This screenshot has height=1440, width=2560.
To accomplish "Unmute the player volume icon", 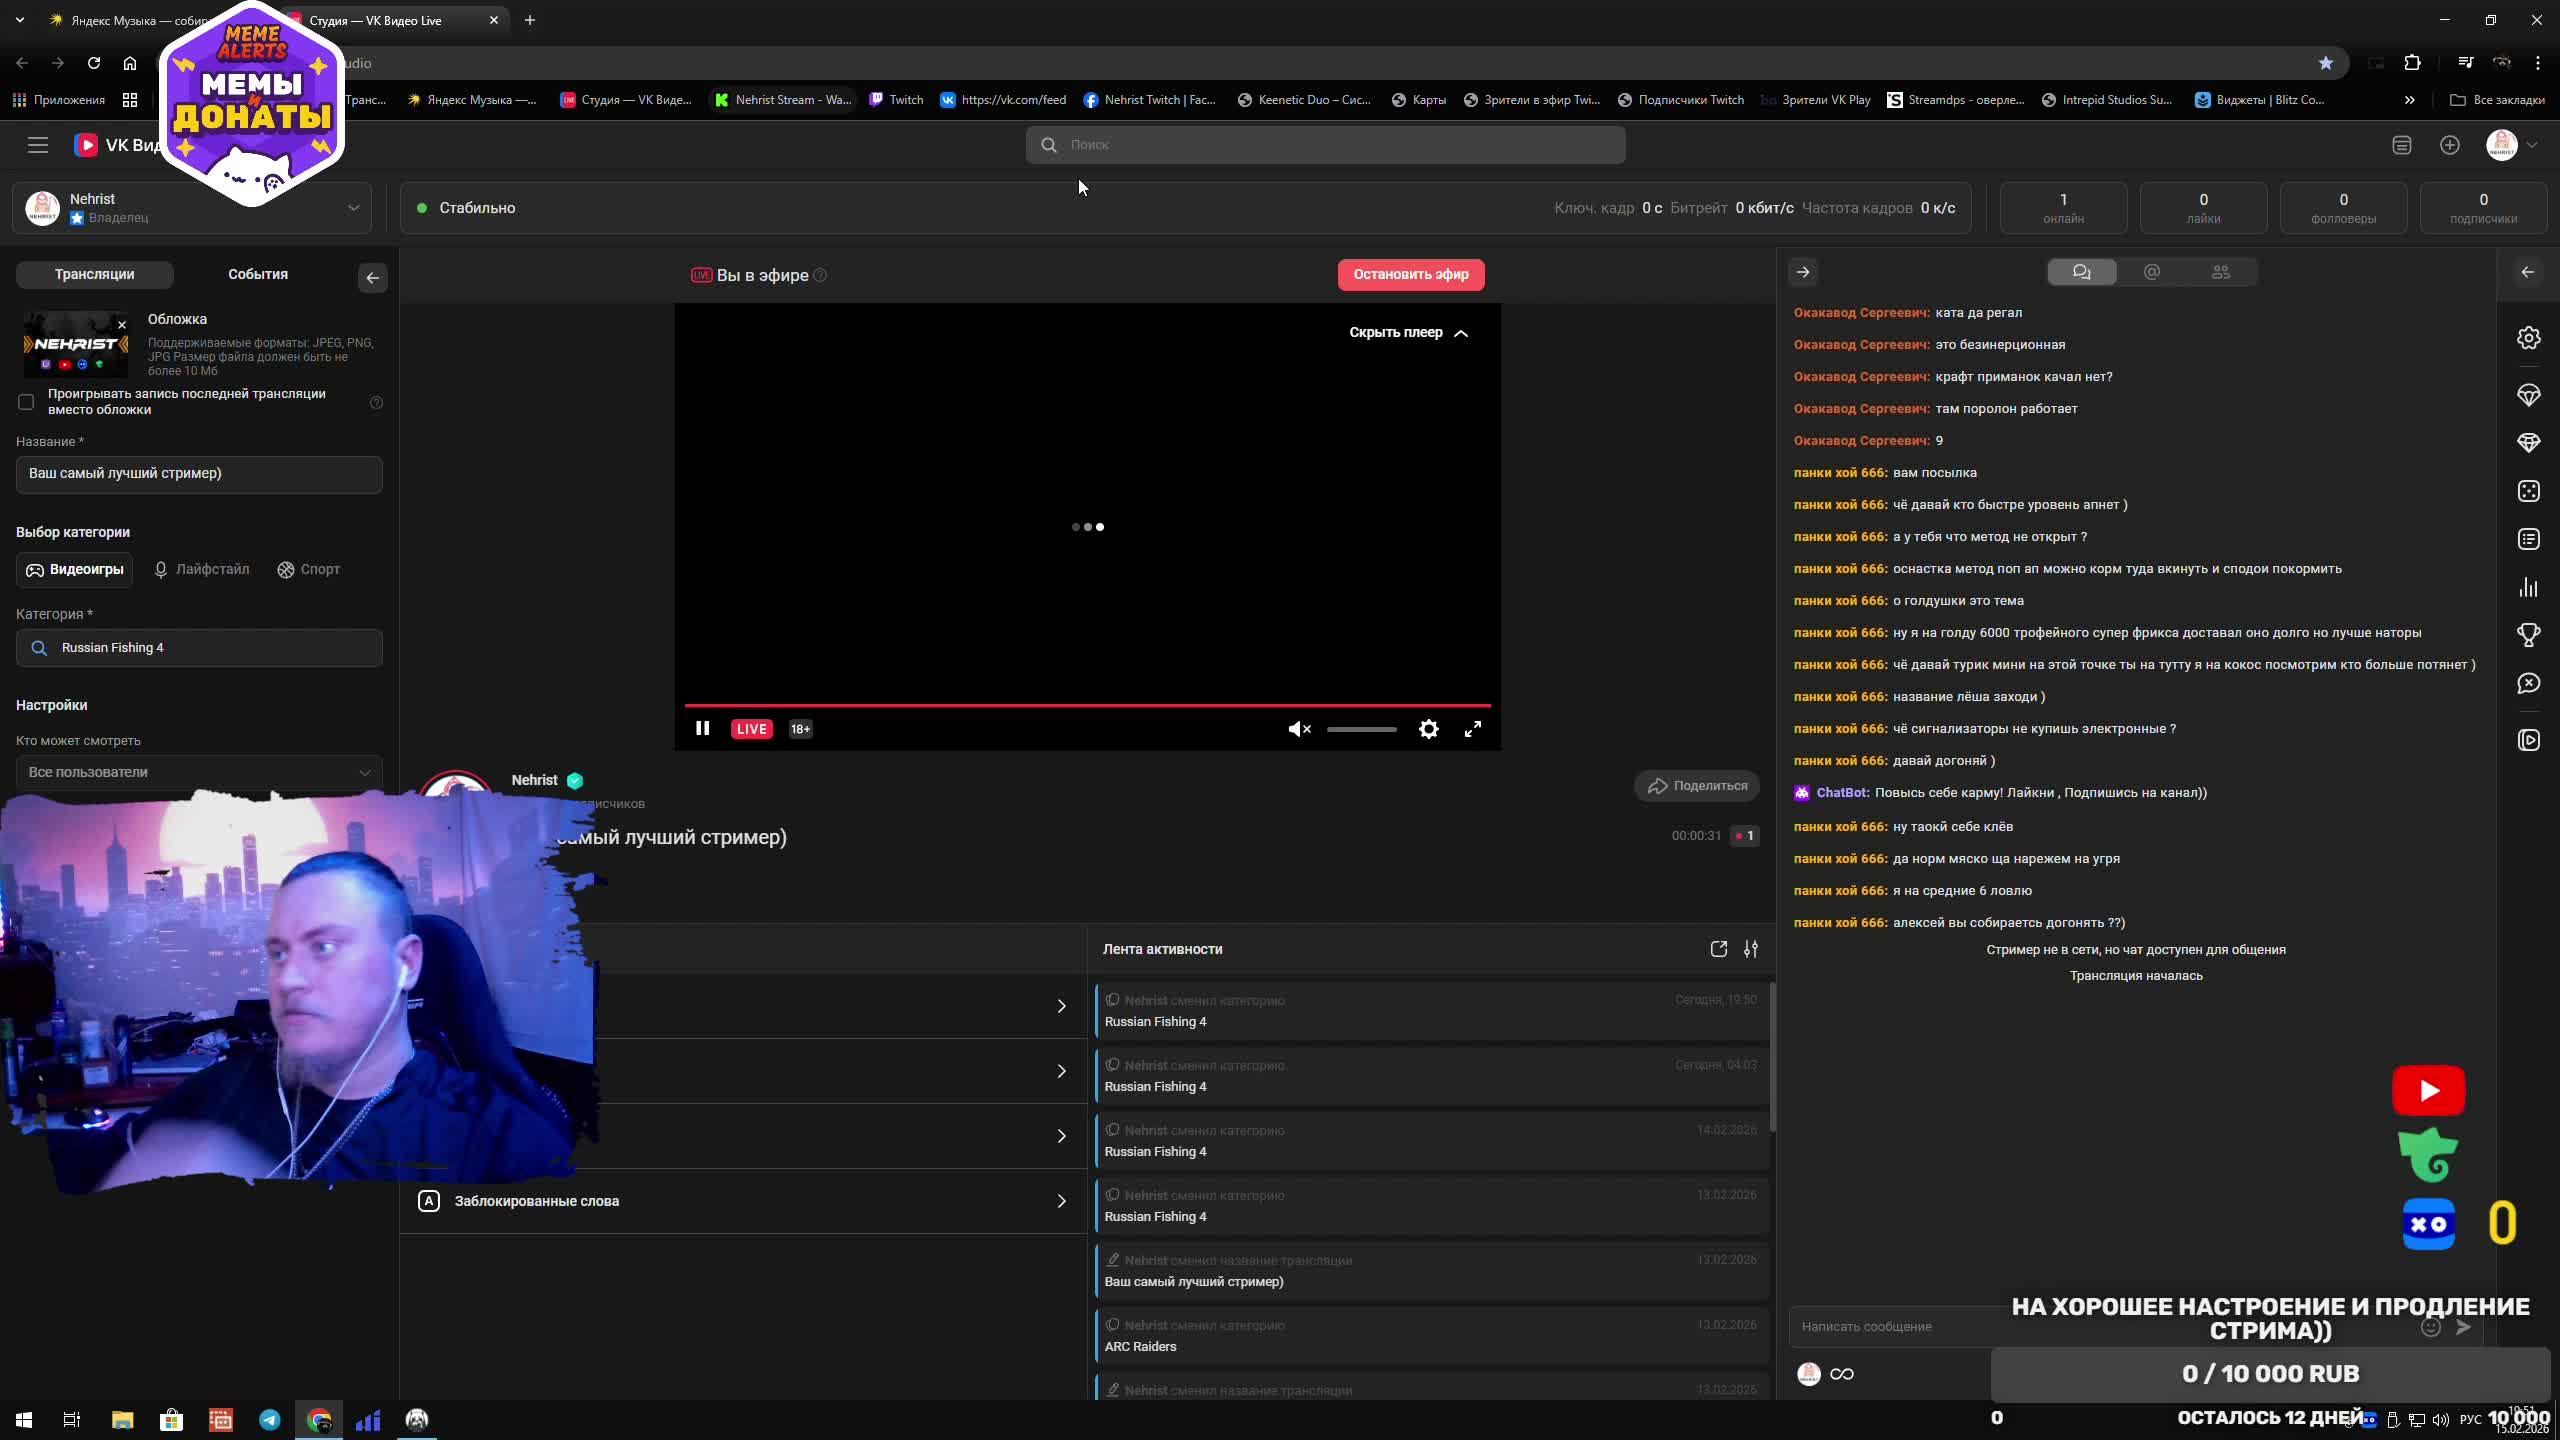I will (x=1299, y=730).
